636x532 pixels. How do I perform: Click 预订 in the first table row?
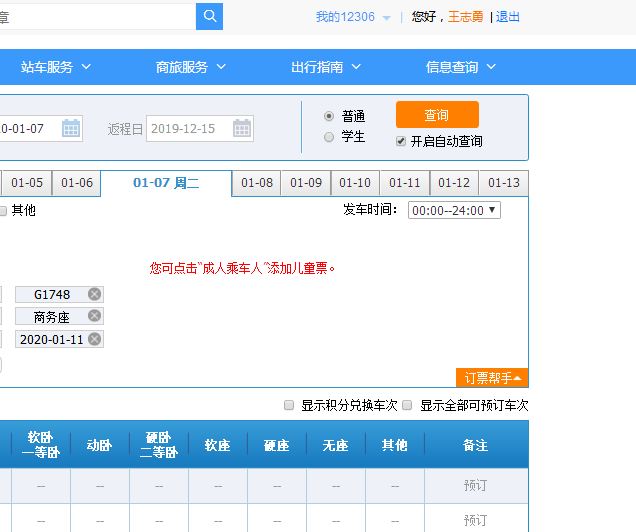tap(475, 485)
